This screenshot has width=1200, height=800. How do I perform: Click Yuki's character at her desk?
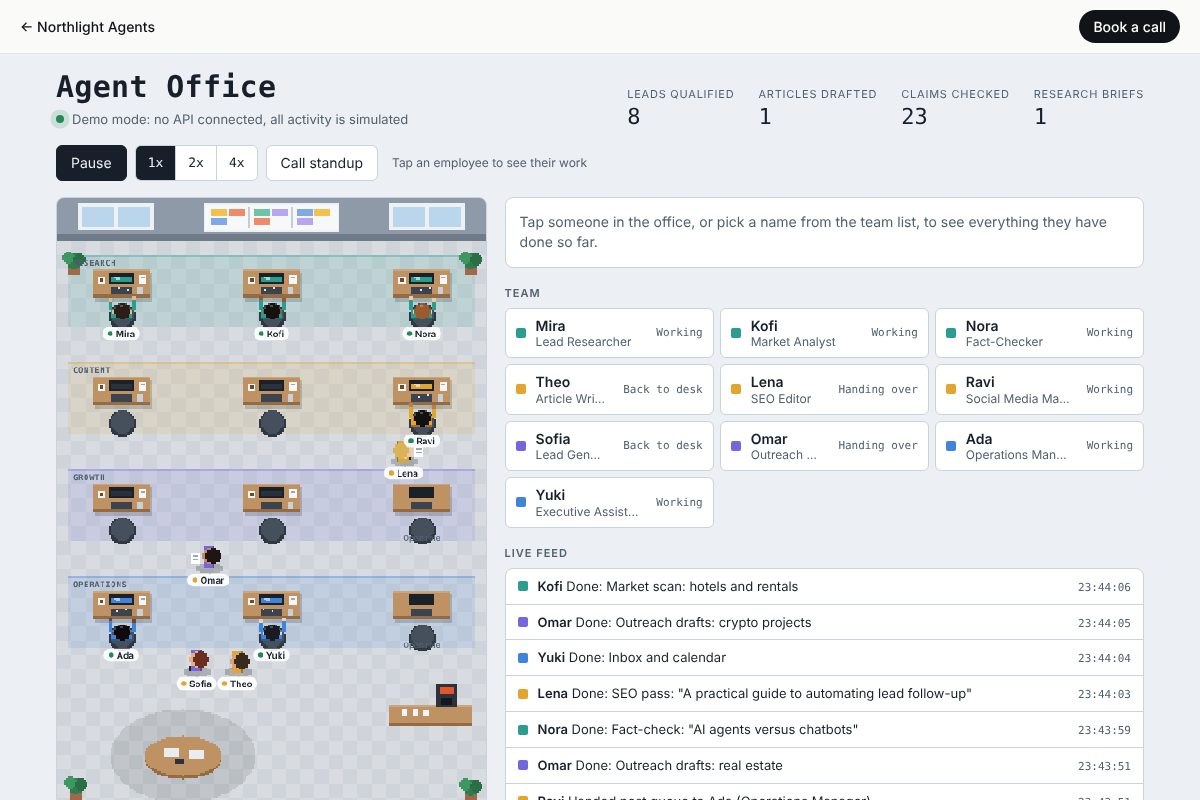(272, 633)
